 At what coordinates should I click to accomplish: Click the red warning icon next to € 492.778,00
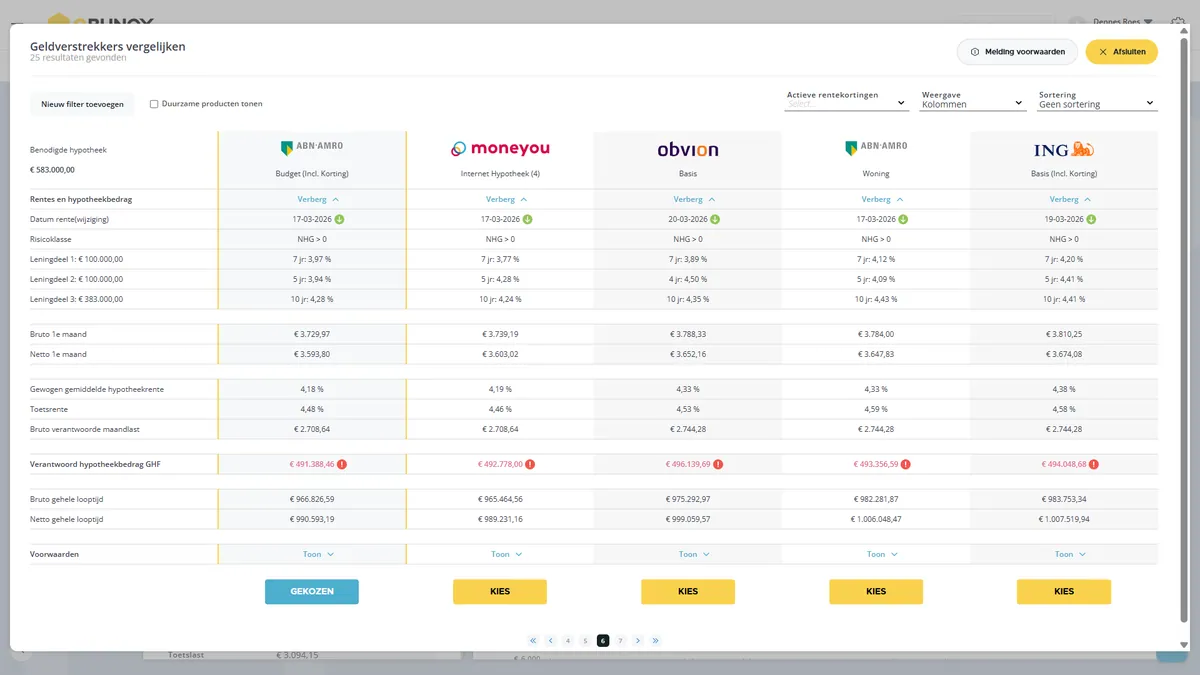pos(530,464)
